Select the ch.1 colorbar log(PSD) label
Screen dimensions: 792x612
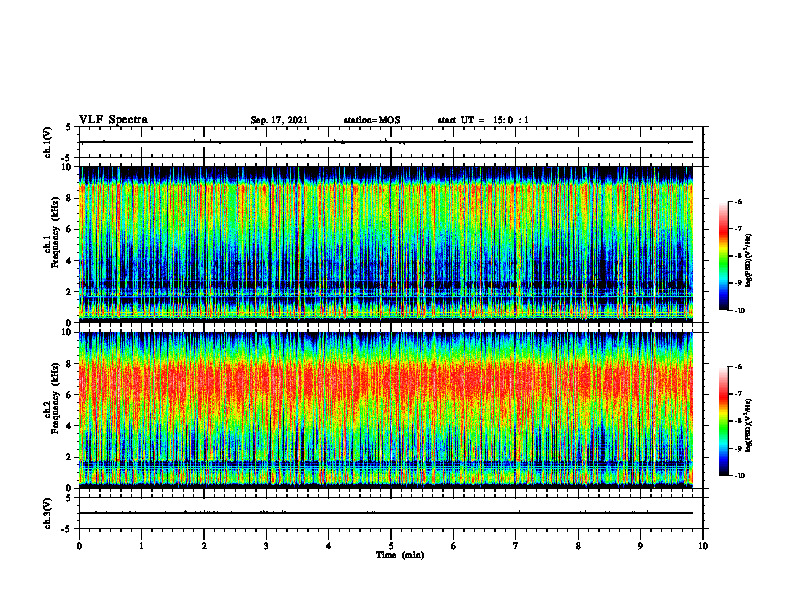[749, 261]
